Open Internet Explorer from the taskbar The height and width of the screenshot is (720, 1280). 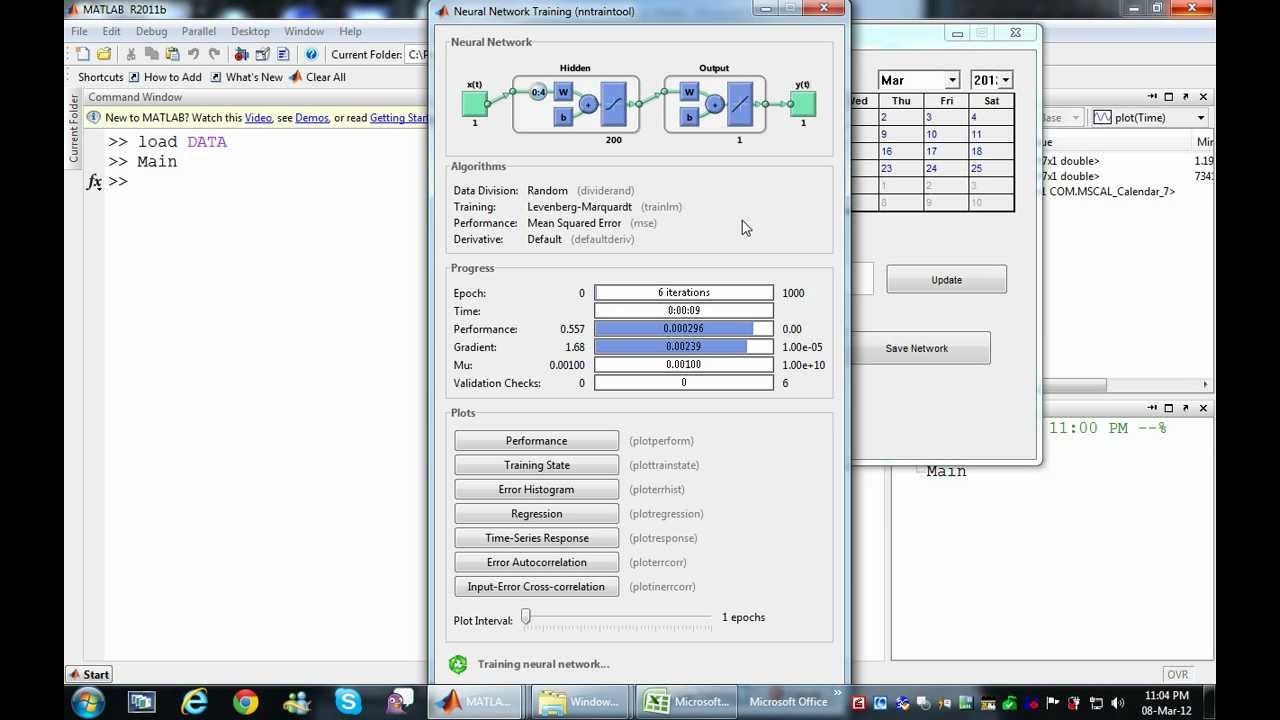tap(194, 702)
